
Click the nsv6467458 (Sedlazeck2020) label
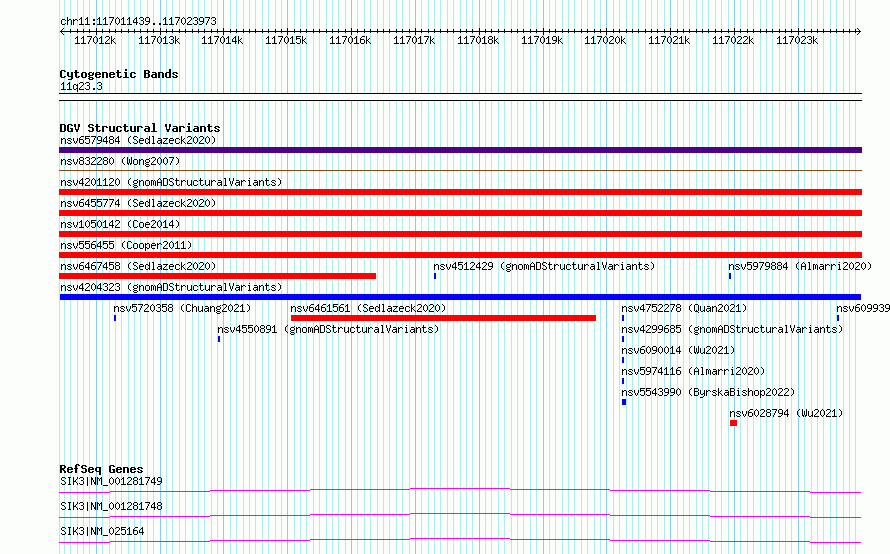coord(138,266)
